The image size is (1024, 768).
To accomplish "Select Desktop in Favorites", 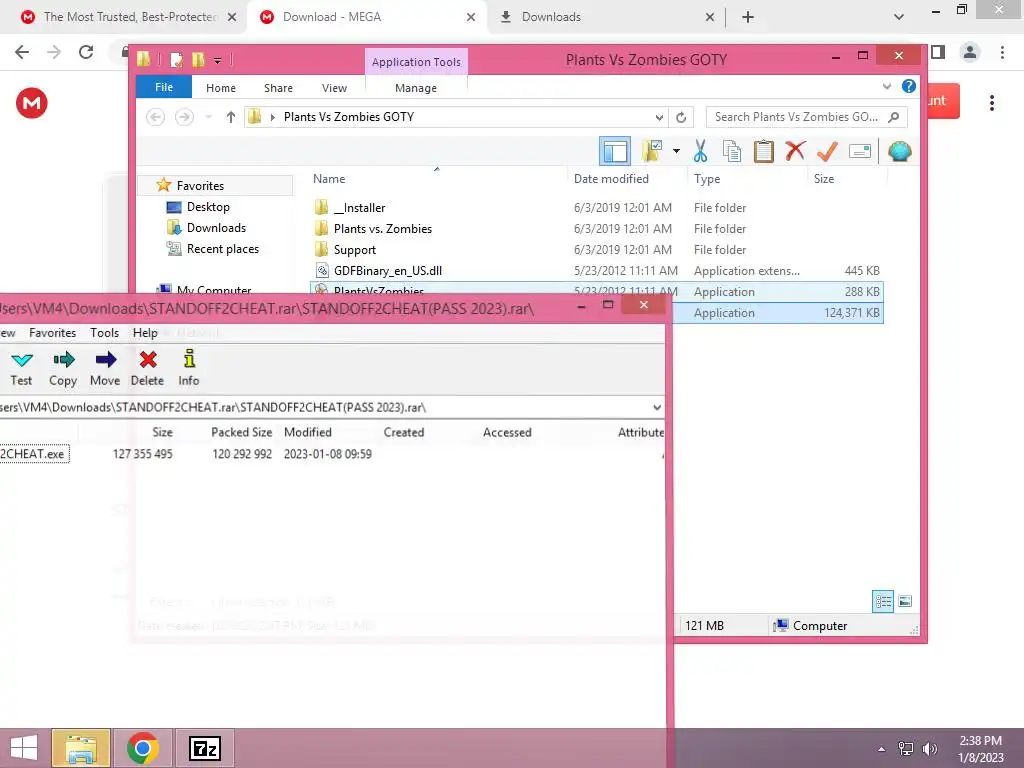I will tap(208, 206).
